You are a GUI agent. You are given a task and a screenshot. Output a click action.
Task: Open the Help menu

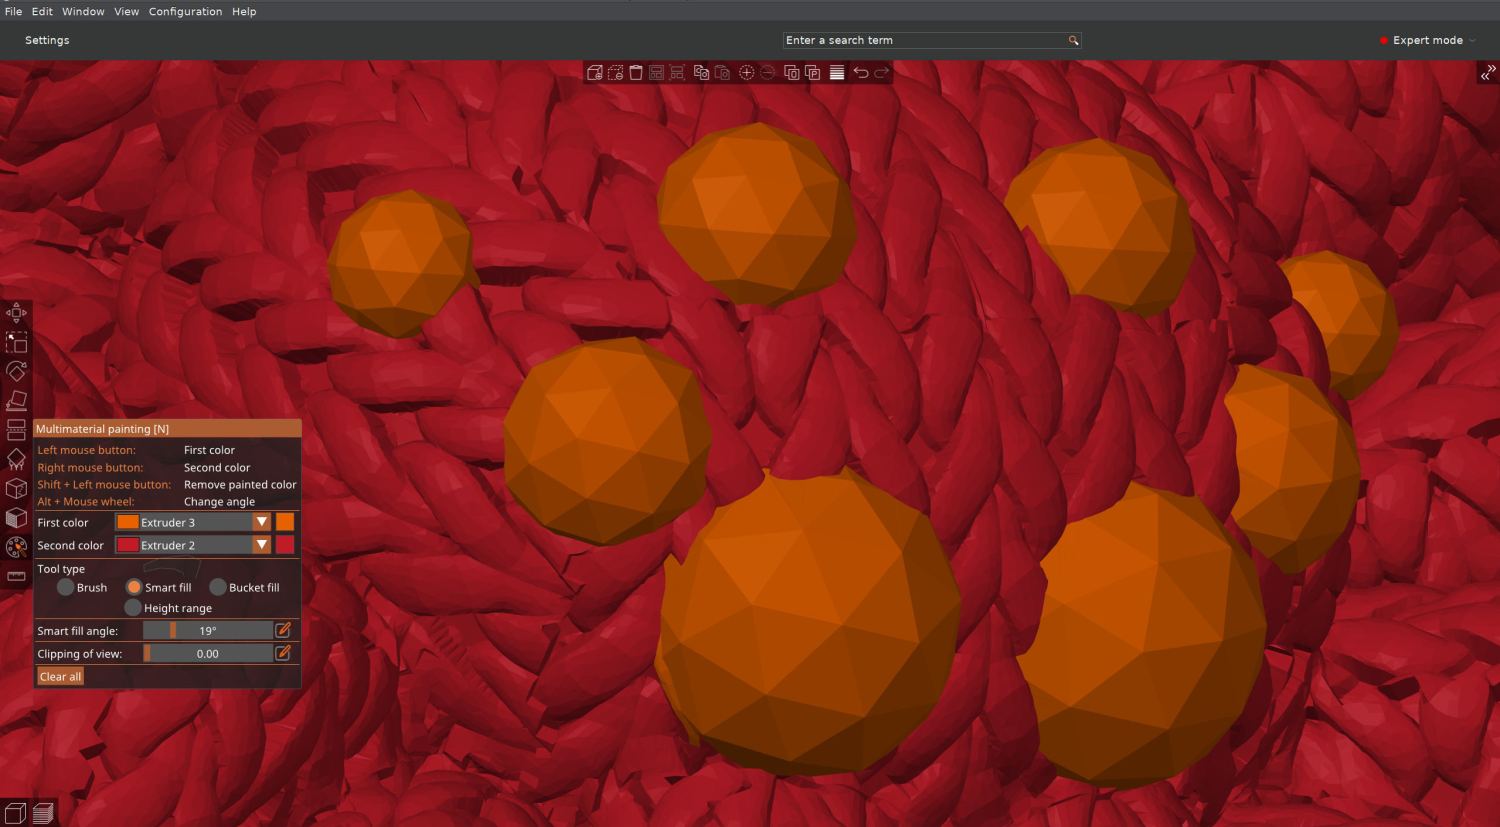244,12
